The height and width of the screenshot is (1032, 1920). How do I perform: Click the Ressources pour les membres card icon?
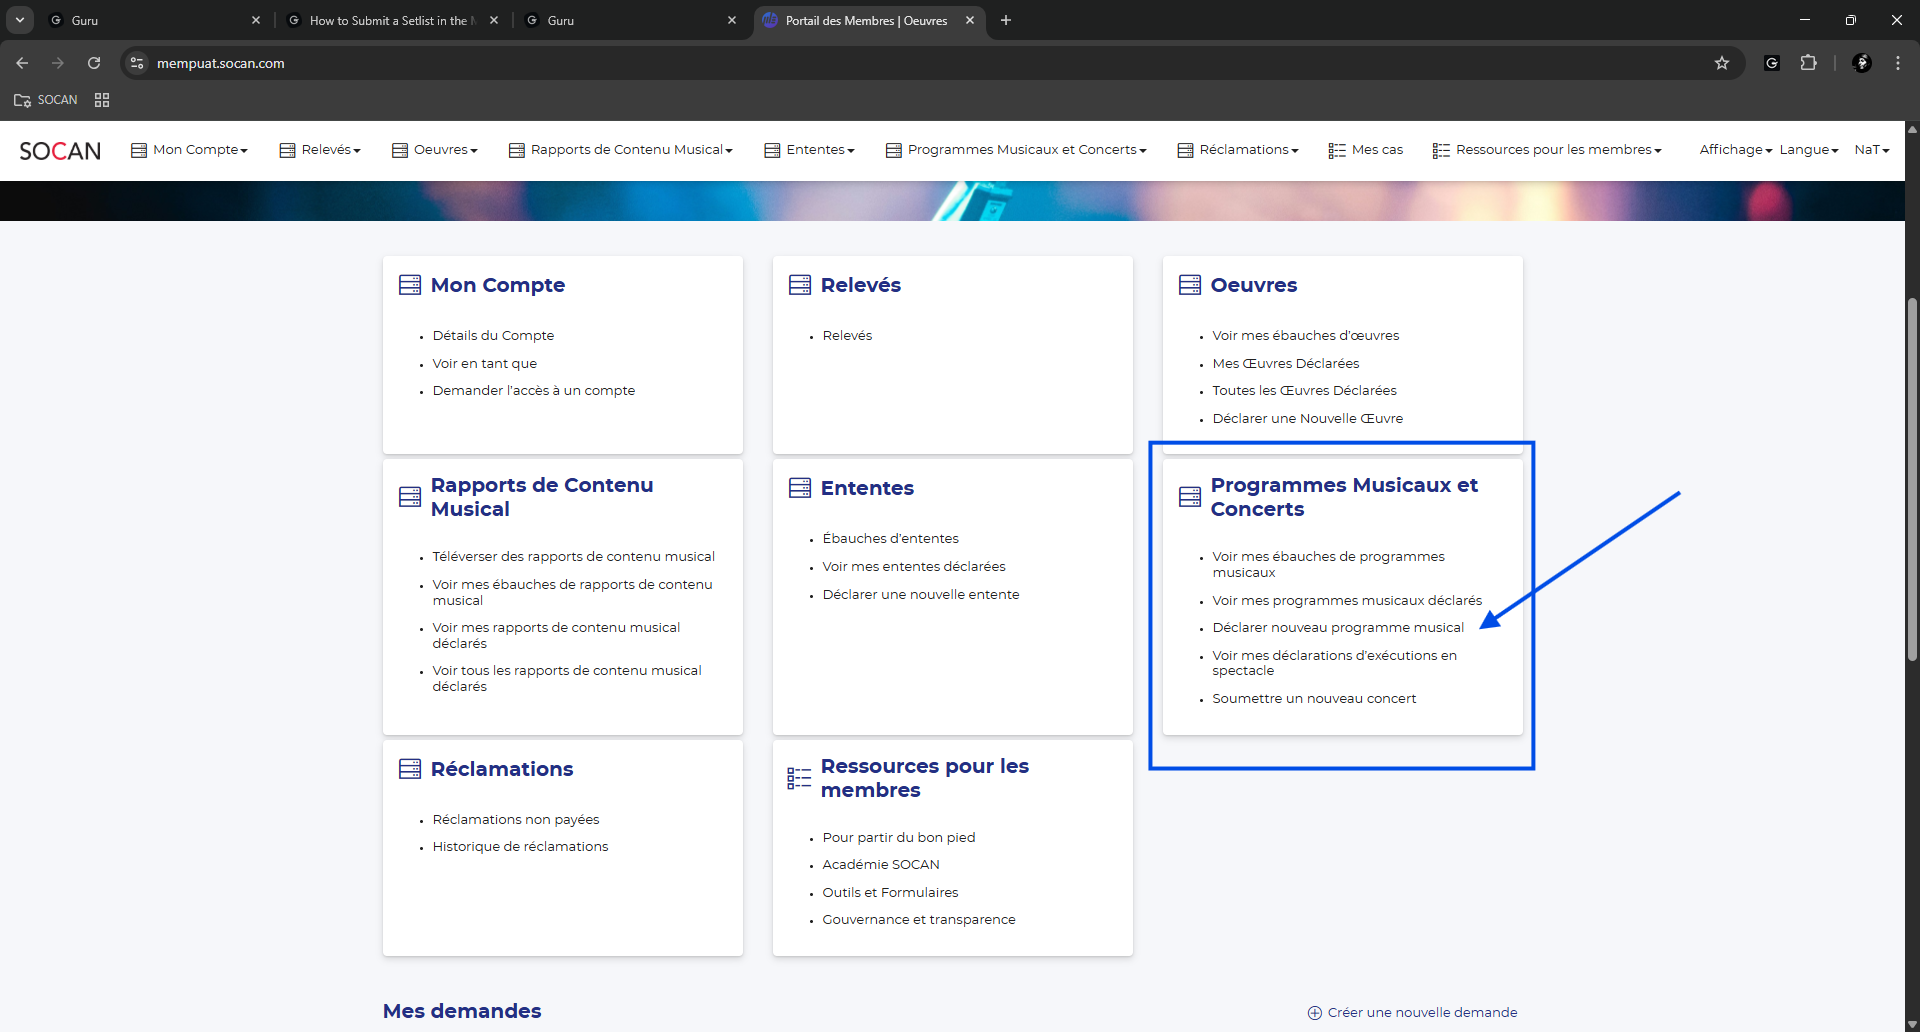[798, 778]
